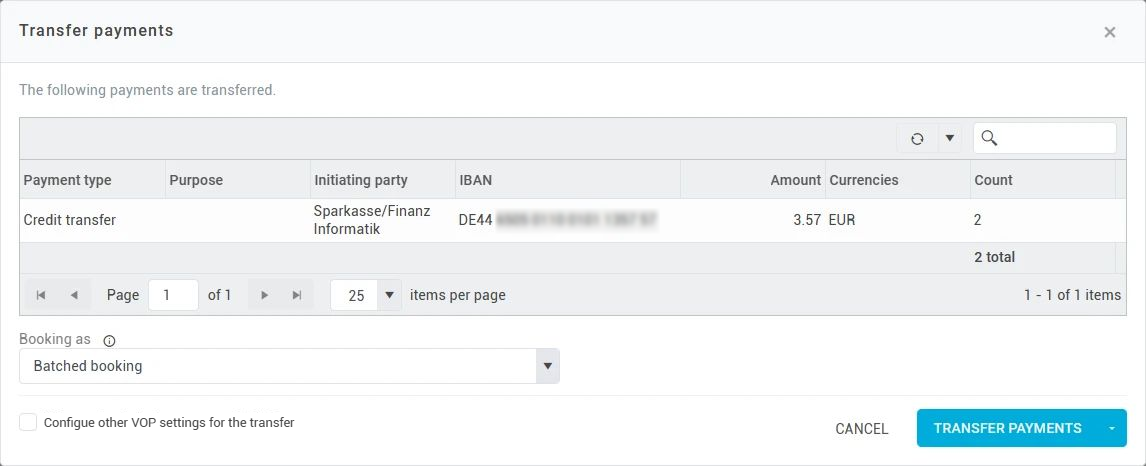Go to the previous page
1146x466 pixels.
tap(74, 295)
